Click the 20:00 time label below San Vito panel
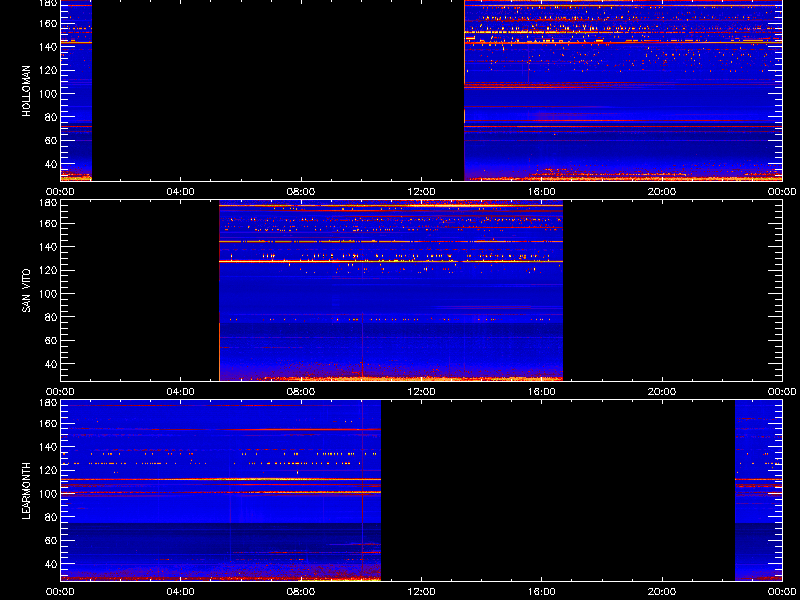 pos(662,392)
